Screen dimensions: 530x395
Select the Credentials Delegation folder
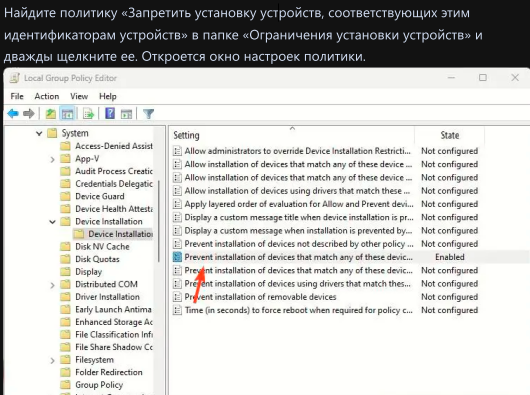pyautogui.click(x=106, y=183)
